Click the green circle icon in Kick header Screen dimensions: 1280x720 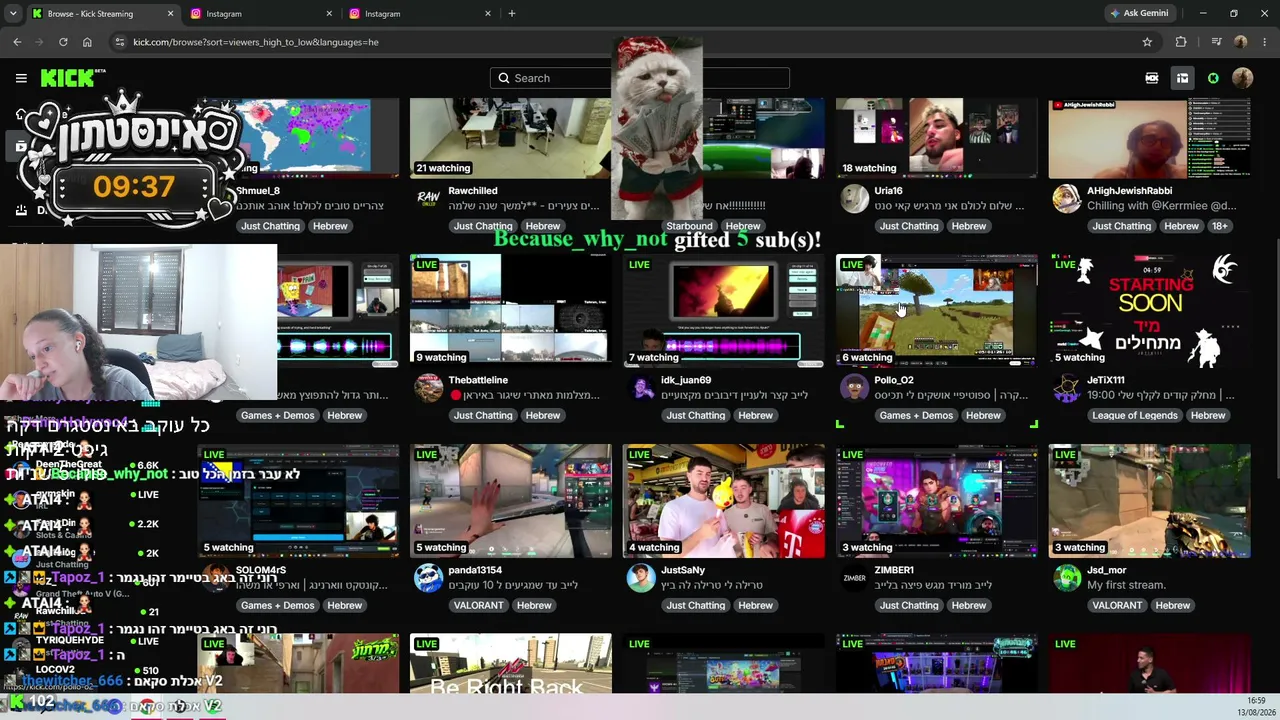[1213, 78]
